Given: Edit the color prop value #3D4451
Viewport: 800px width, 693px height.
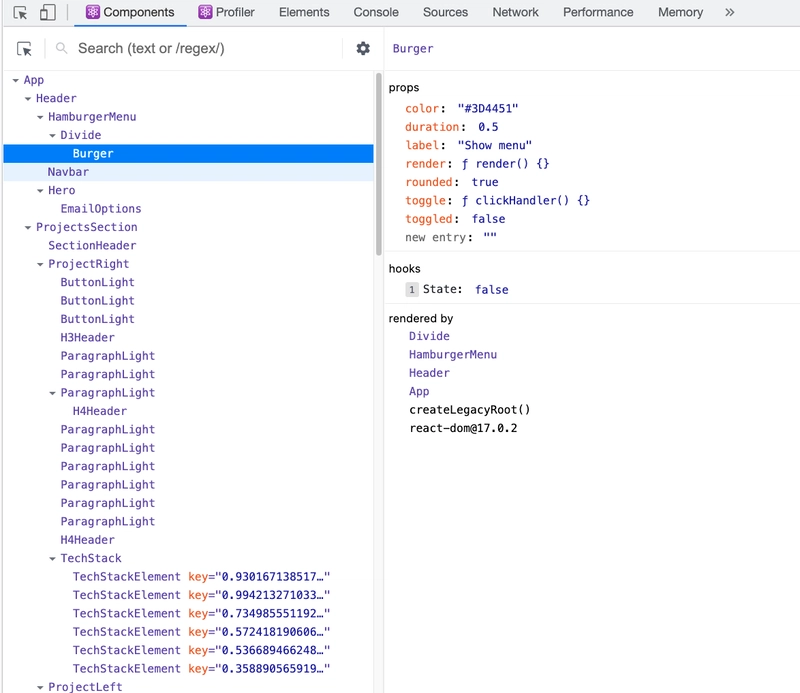Looking at the screenshot, I should pyautogui.click(x=488, y=109).
